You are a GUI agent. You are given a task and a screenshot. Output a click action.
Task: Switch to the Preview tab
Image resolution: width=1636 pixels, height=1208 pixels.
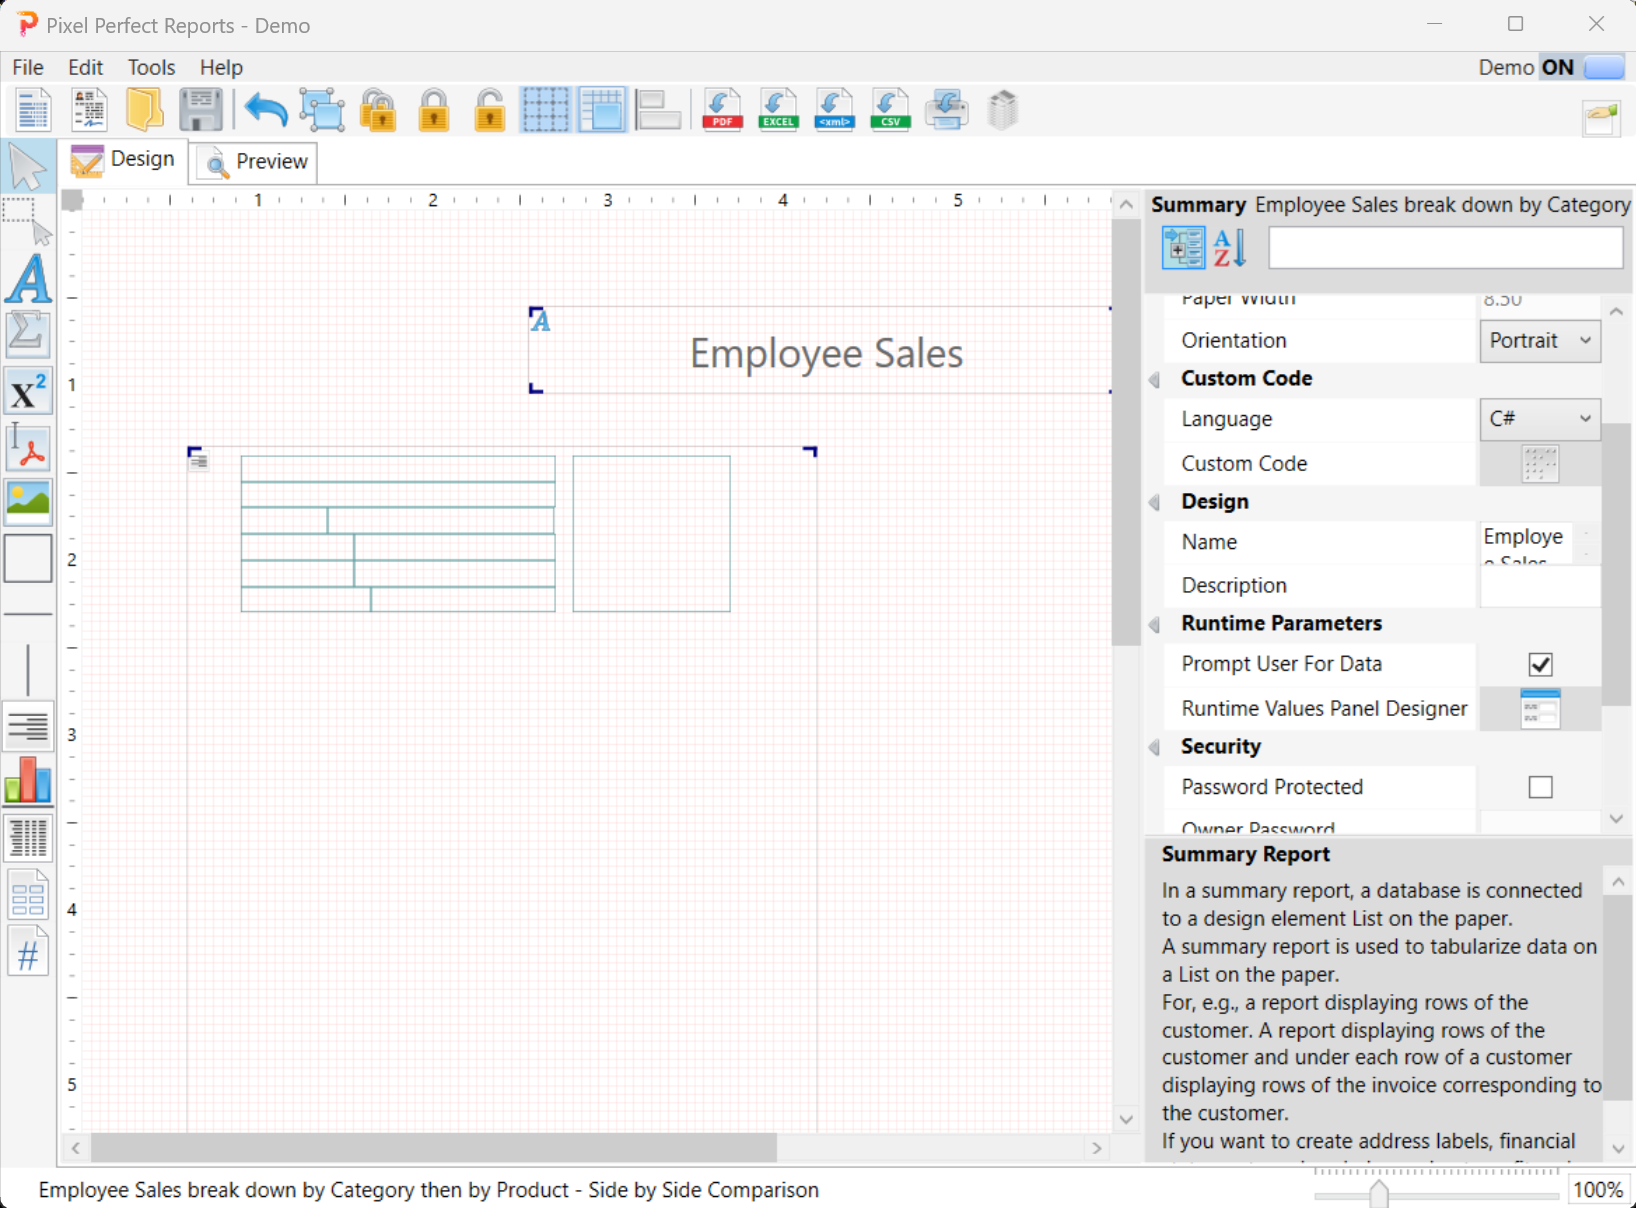(x=254, y=161)
